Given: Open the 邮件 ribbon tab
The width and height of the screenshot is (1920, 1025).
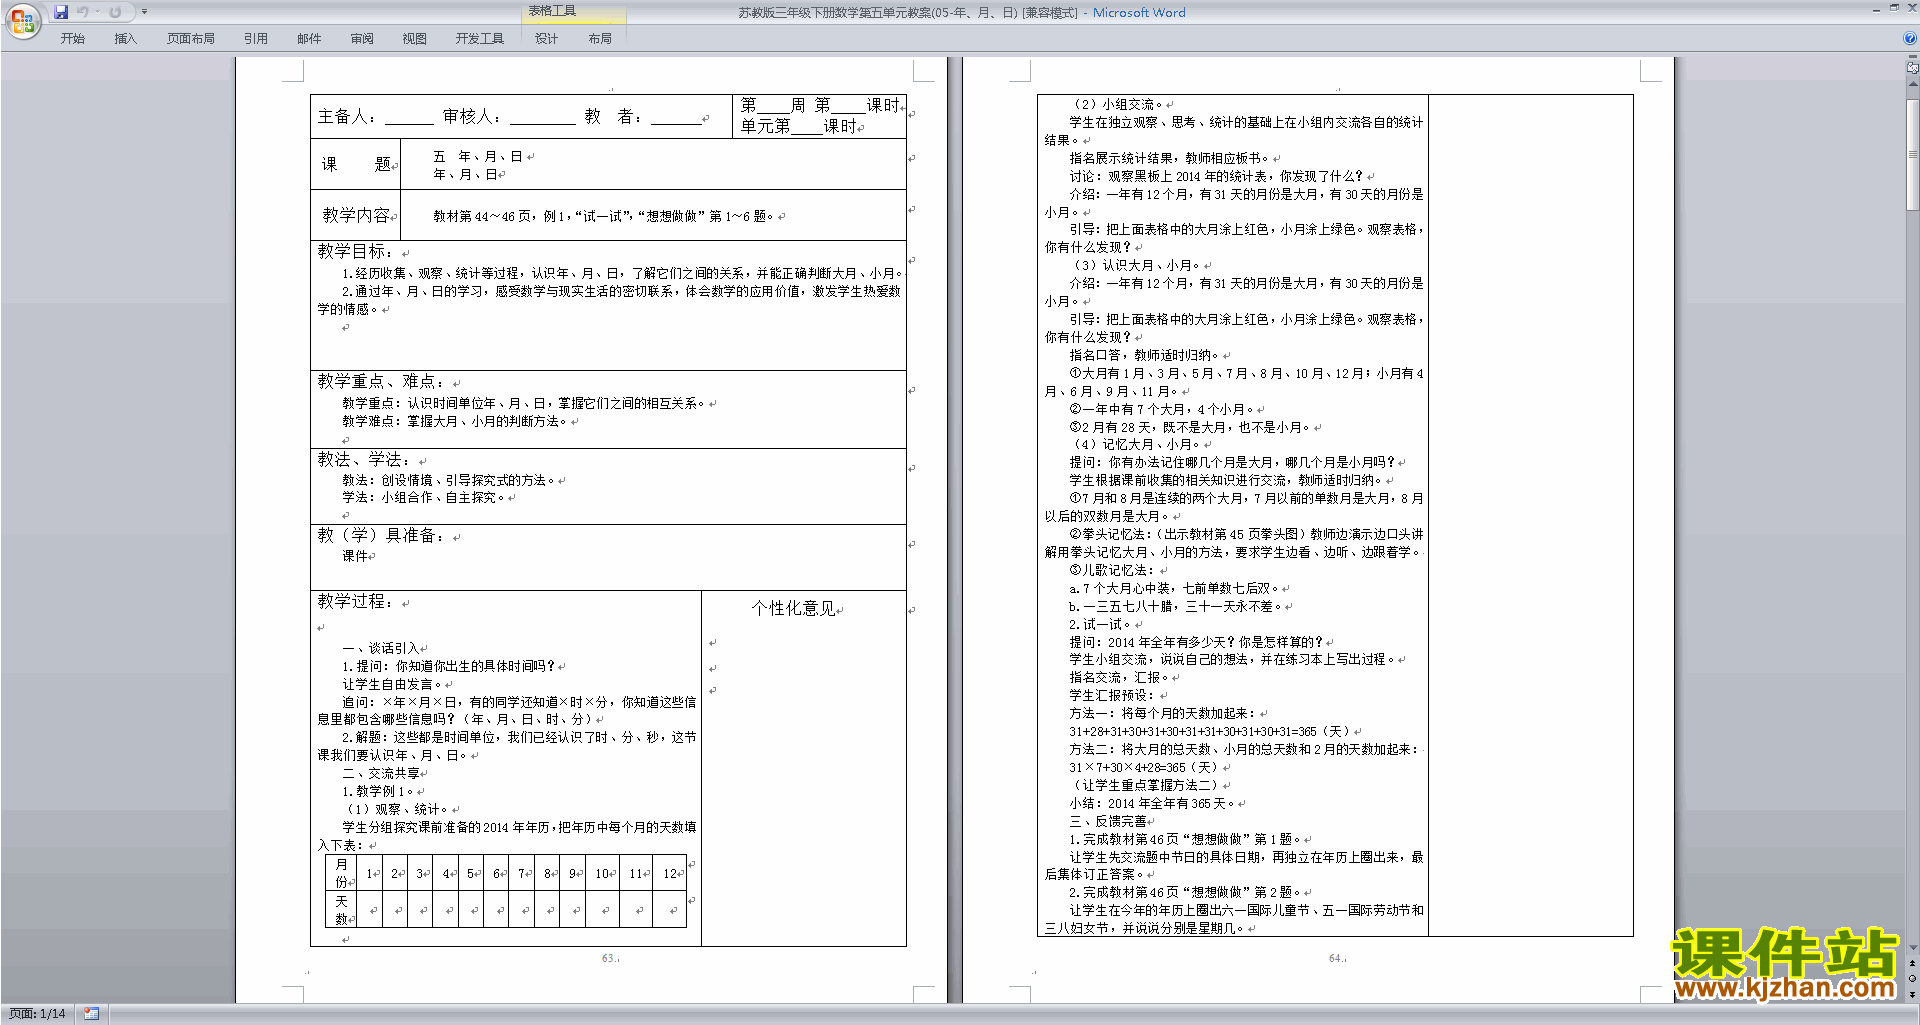Looking at the screenshot, I should pyautogui.click(x=309, y=39).
